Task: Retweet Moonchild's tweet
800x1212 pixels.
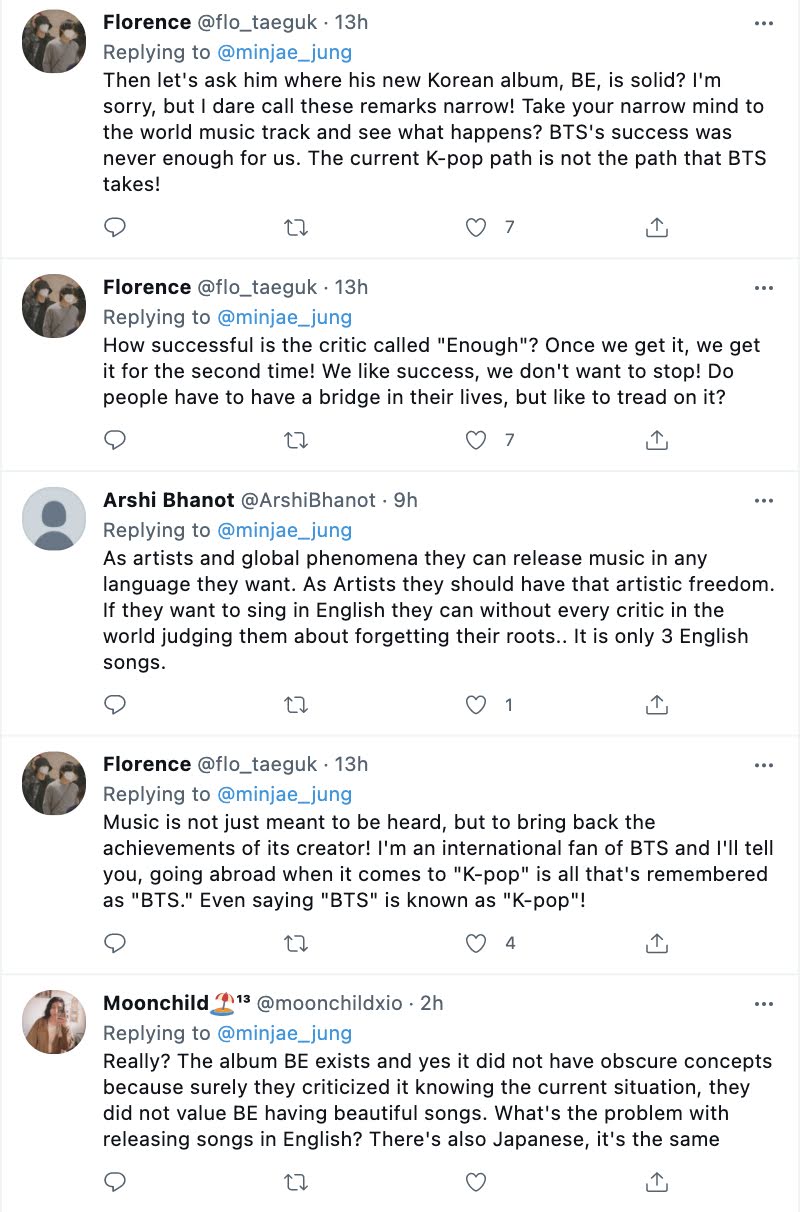Action: (296, 1182)
